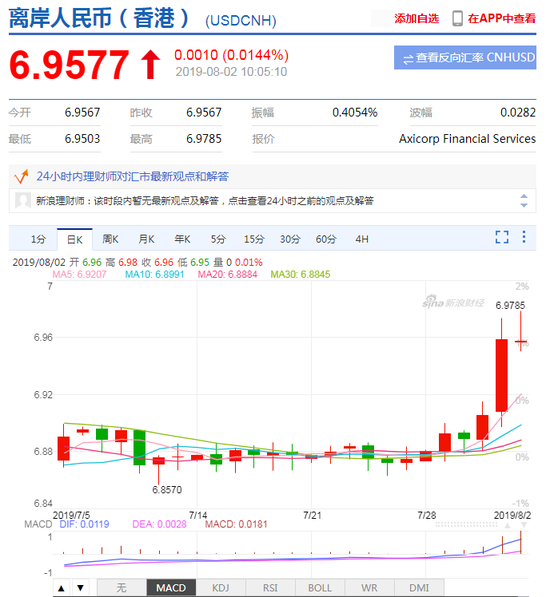Click the MACD: 0.0181 value
The width and height of the screenshot is (550, 597).
[236, 524]
